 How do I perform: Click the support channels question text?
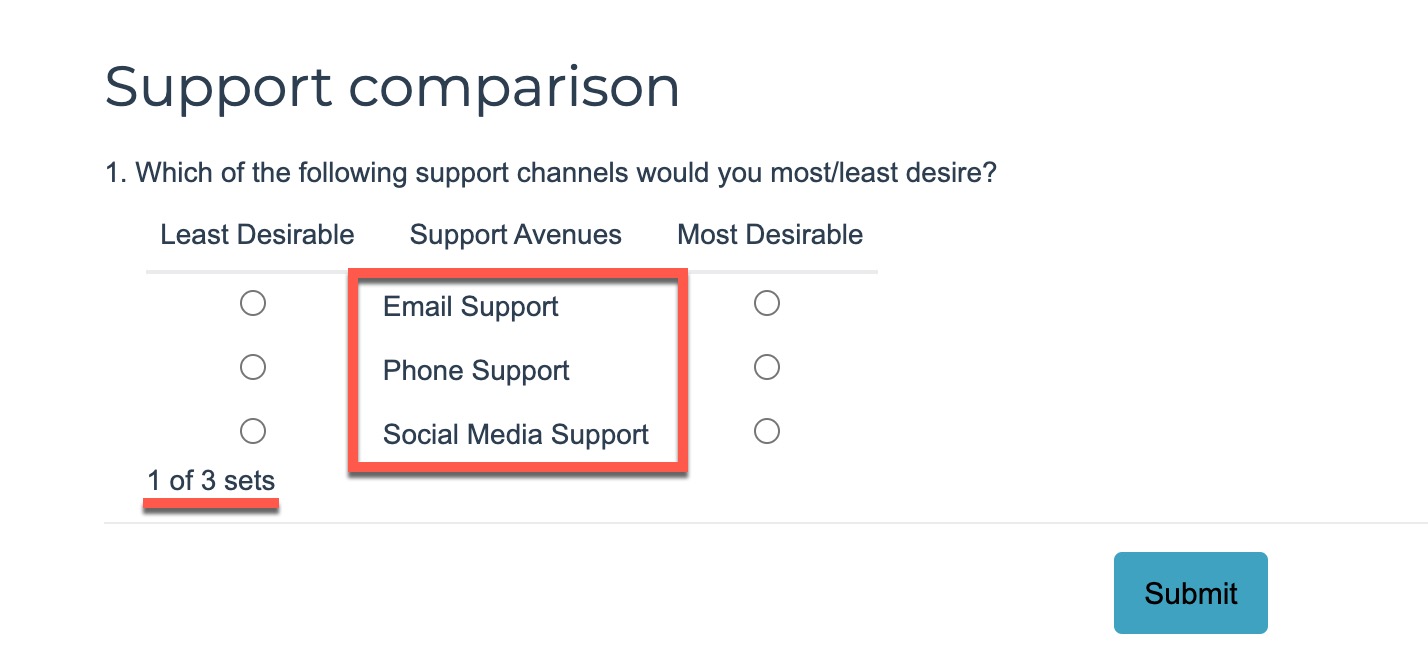[551, 173]
